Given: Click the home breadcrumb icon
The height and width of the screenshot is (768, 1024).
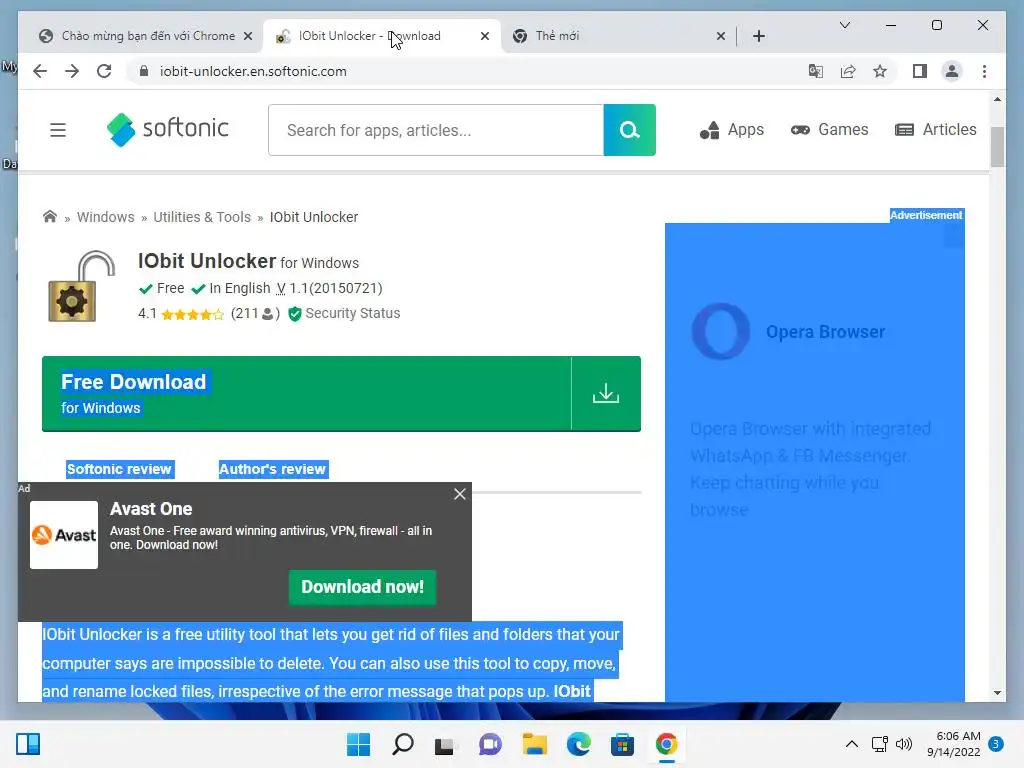Looking at the screenshot, I should click(x=50, y=216).
